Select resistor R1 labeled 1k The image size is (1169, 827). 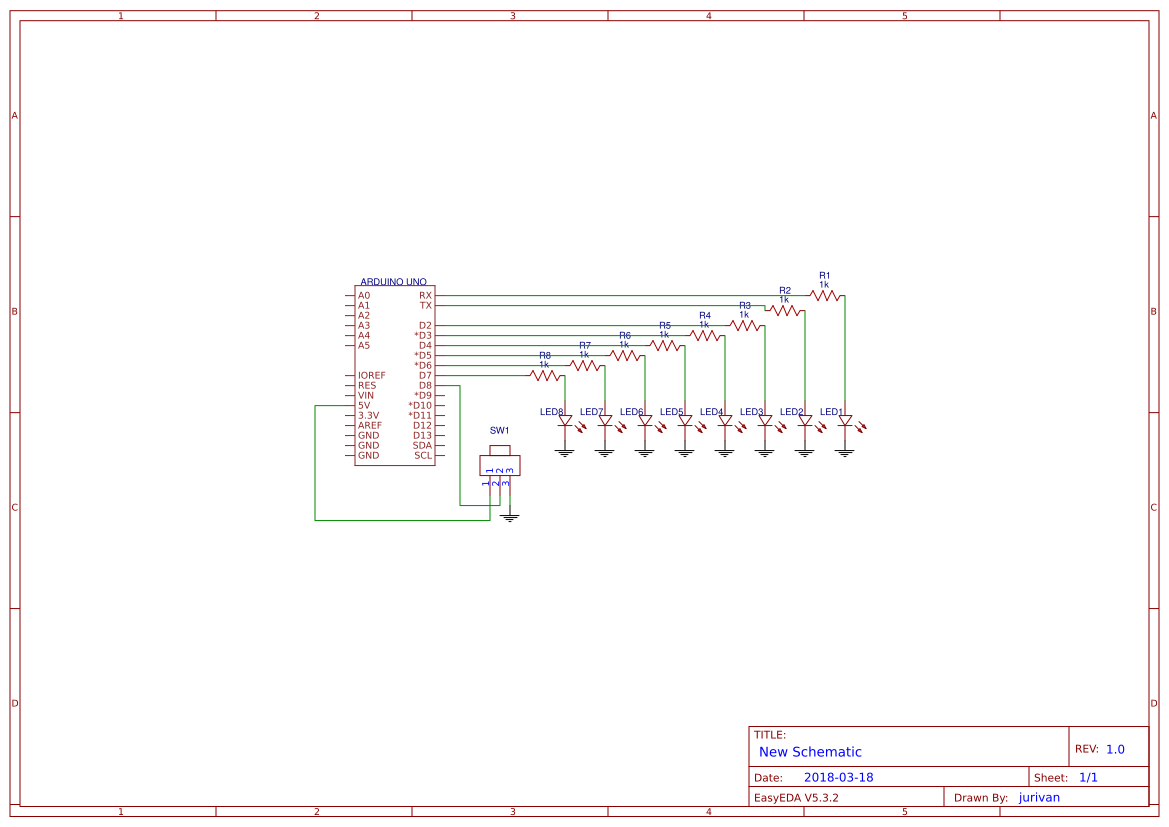[x=826, y=293]
